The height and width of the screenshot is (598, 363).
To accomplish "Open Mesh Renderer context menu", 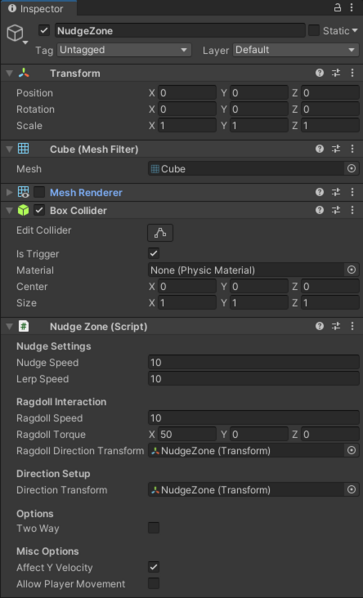I will click(x=352, y=192).
